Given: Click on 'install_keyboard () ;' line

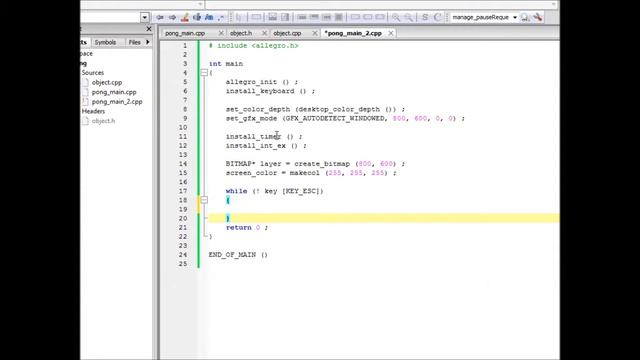Looking at the screenshot, I should click(x=270, y=91).
